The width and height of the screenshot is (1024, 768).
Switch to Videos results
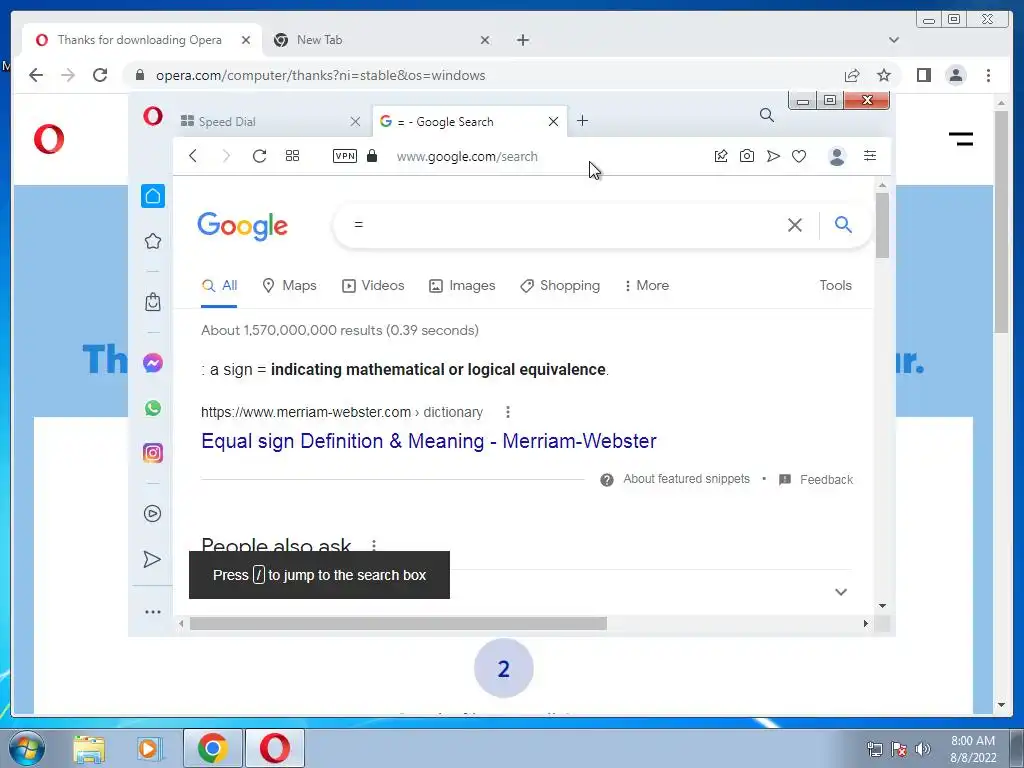tap(374, 285)
